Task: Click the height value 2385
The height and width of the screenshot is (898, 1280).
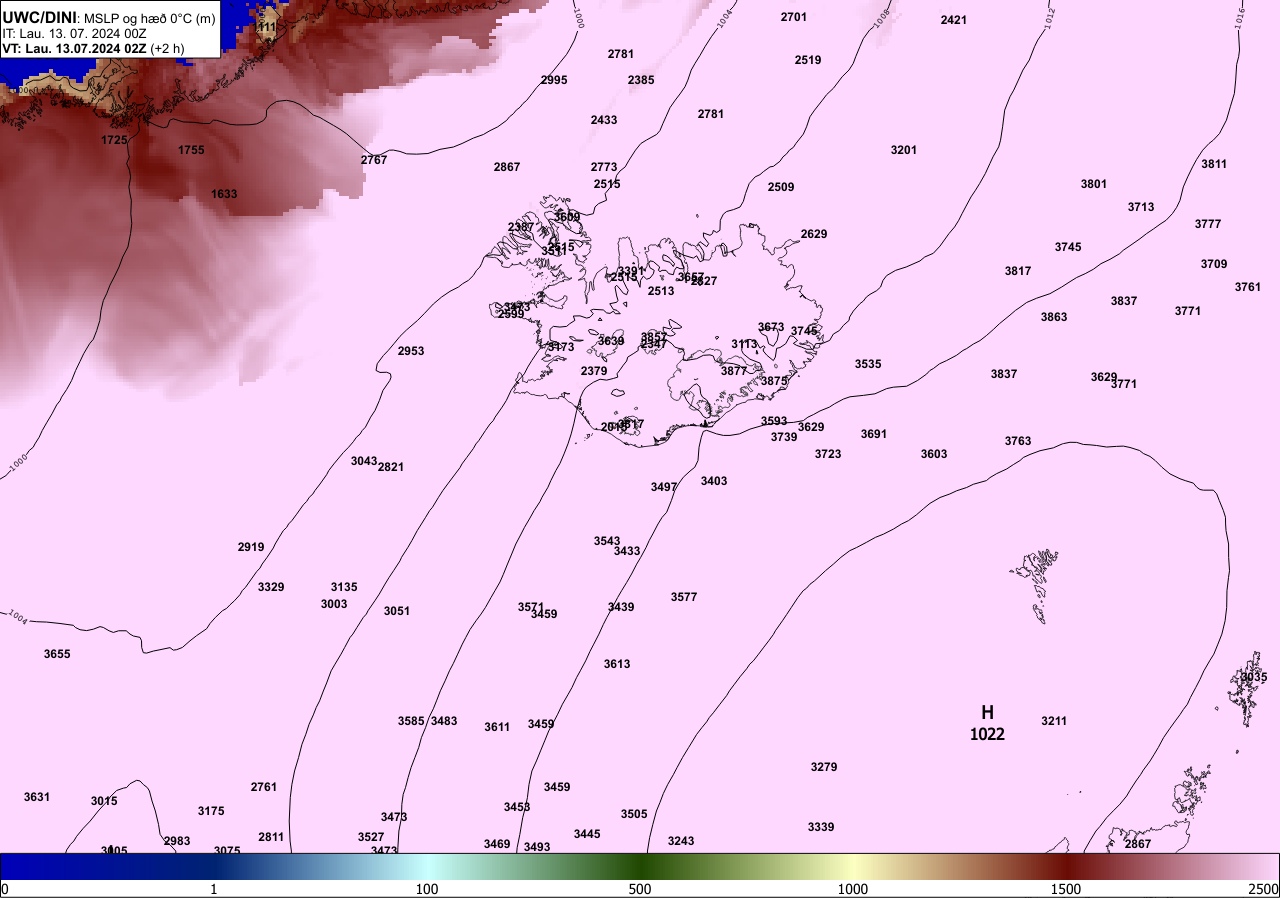Action: [x=641, y=80]
